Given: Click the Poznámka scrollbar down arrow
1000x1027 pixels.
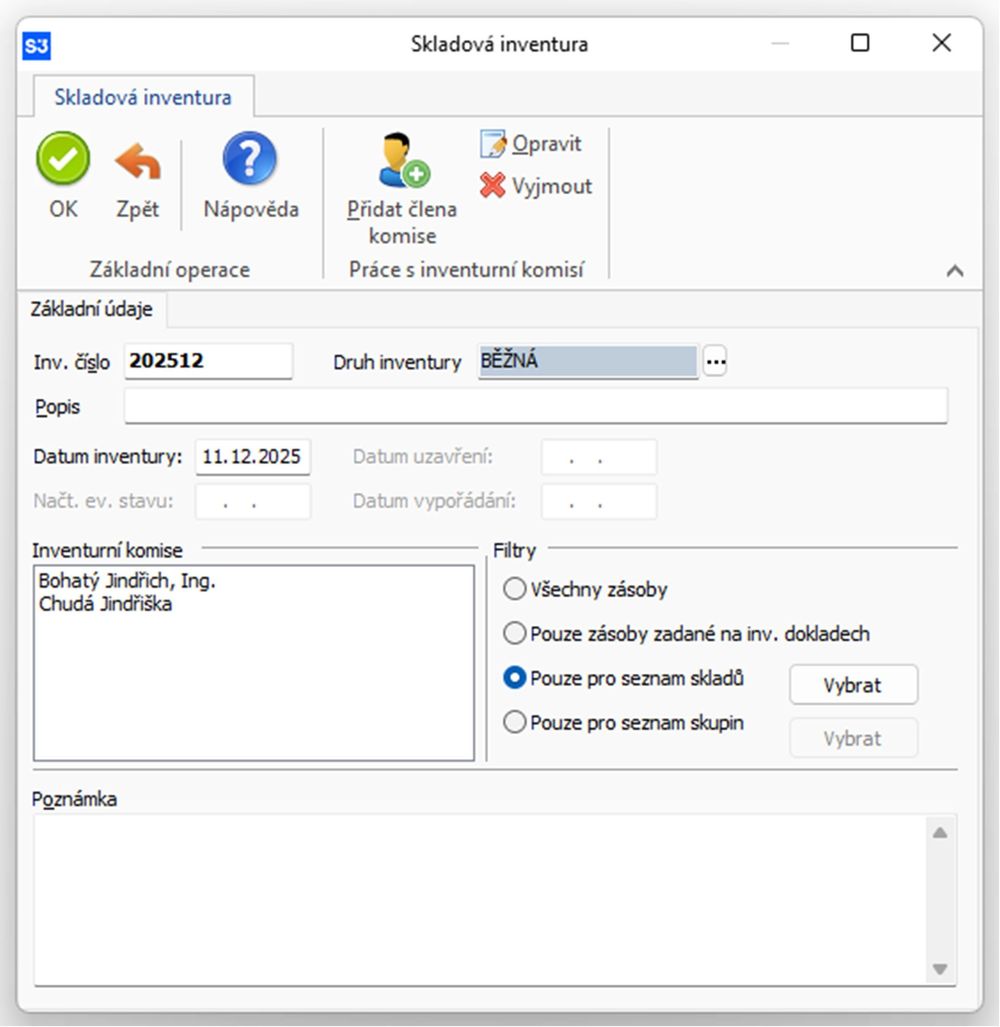Looking at the screenshot, I should point(939,968).
